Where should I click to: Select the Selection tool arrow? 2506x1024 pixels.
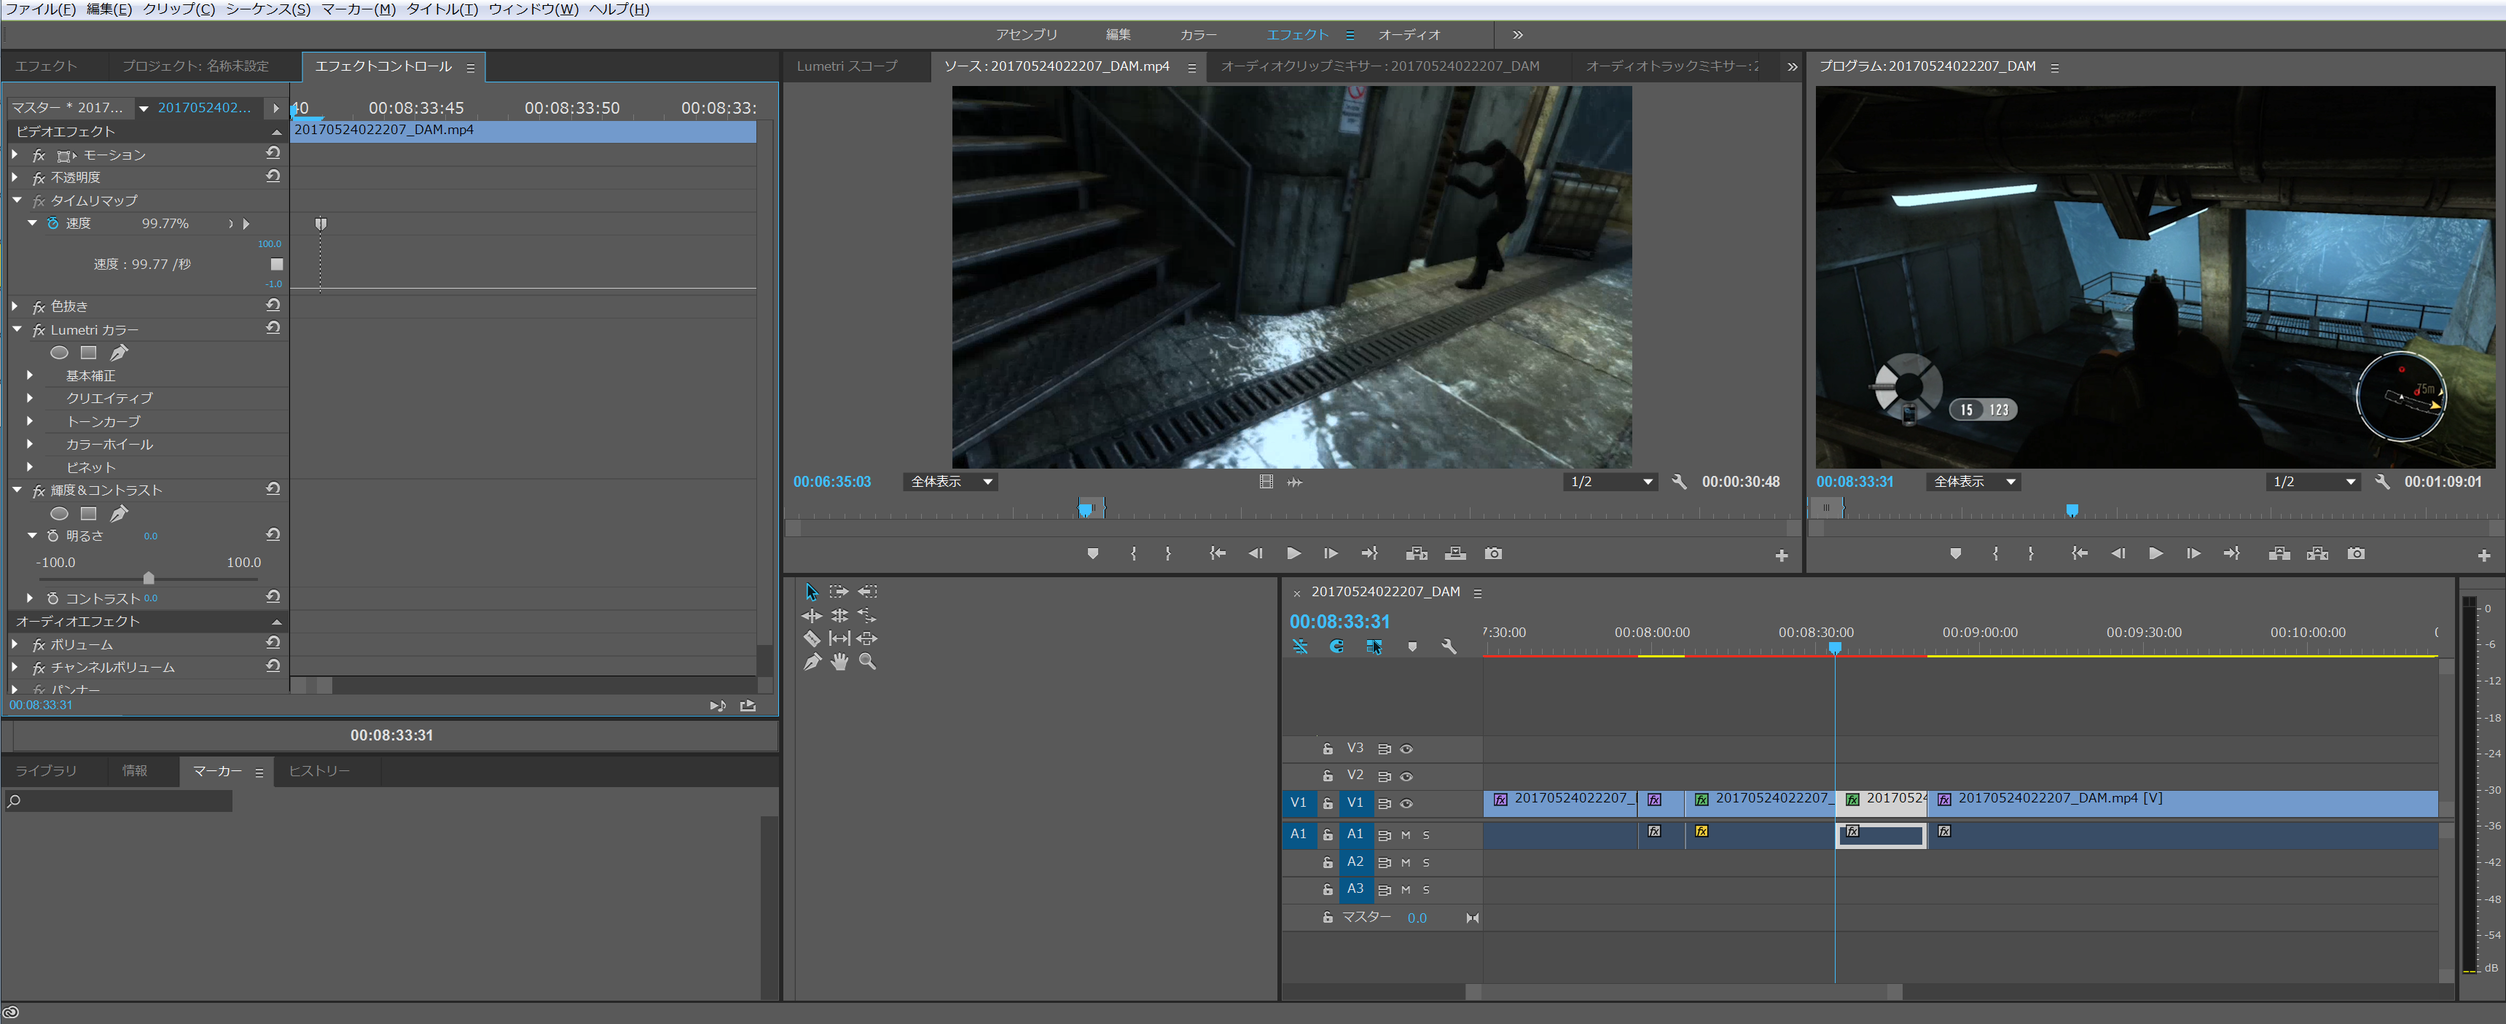[x=811, y=592]
